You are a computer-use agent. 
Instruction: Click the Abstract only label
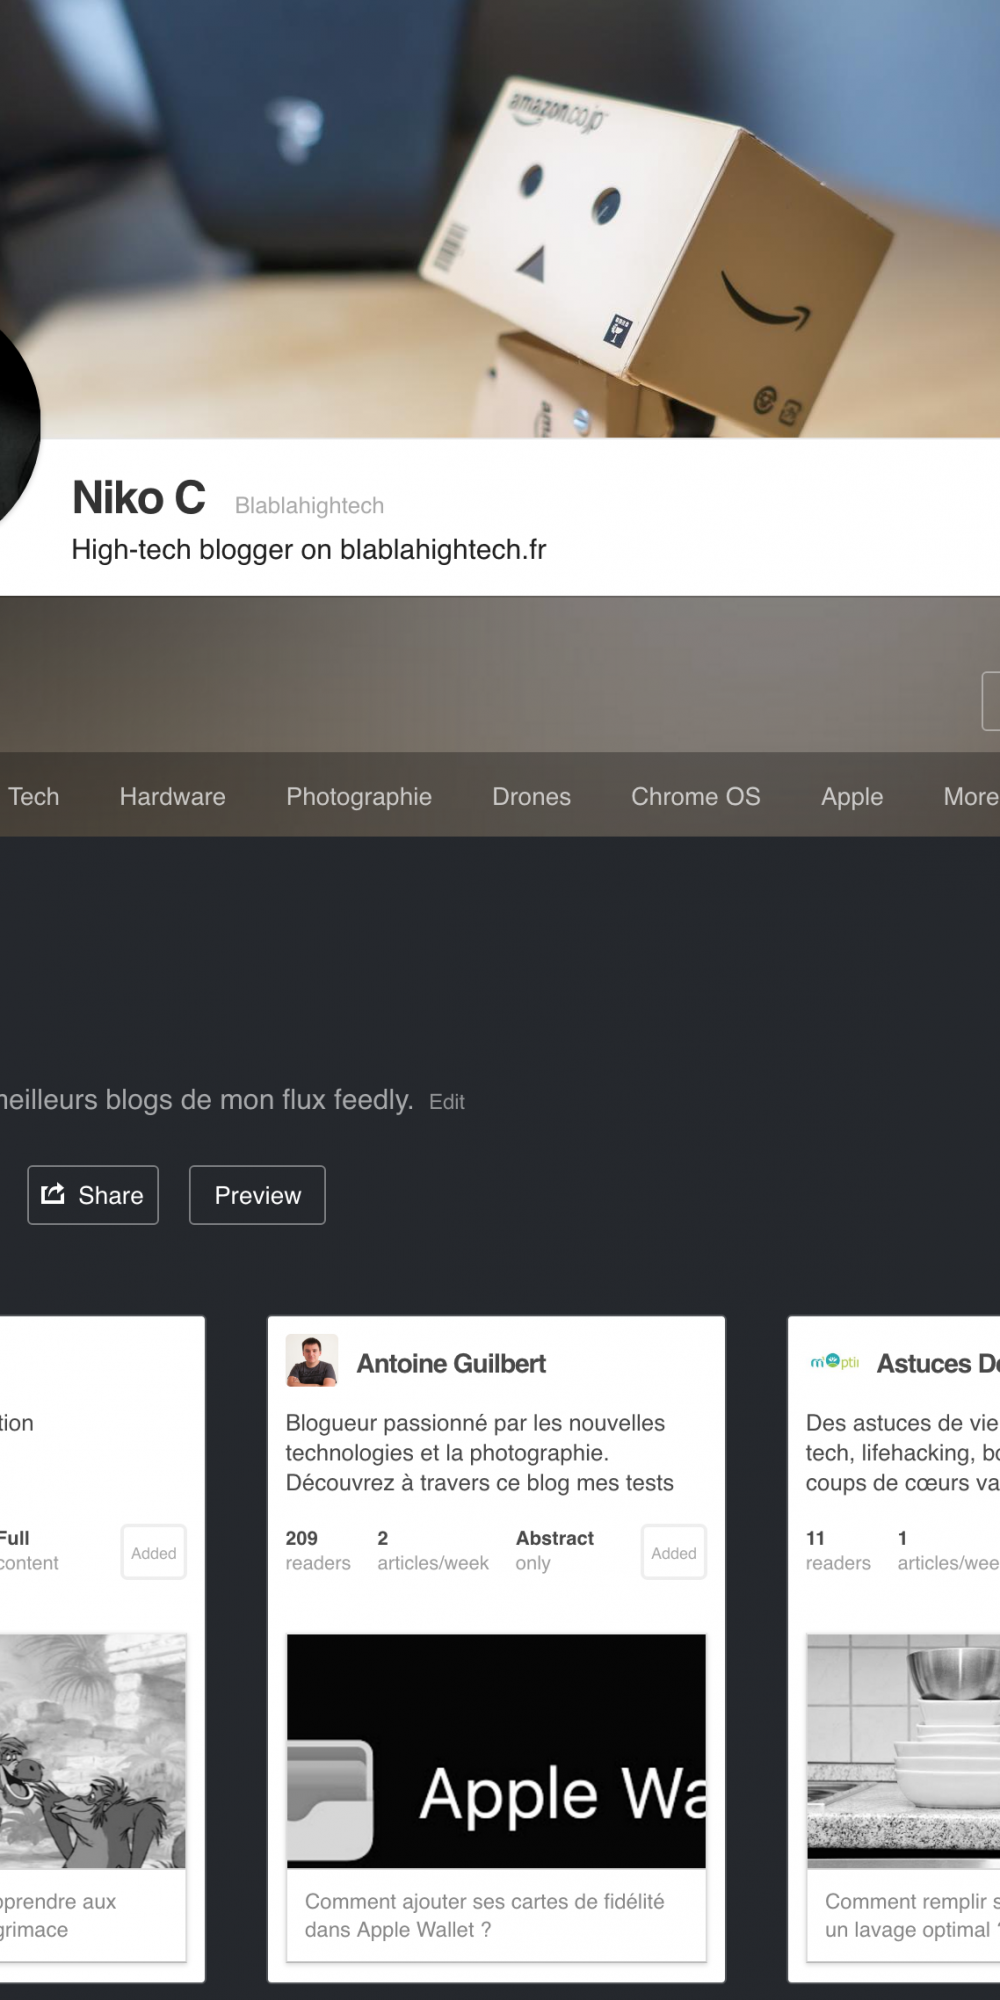click(x=555, y=1551)
